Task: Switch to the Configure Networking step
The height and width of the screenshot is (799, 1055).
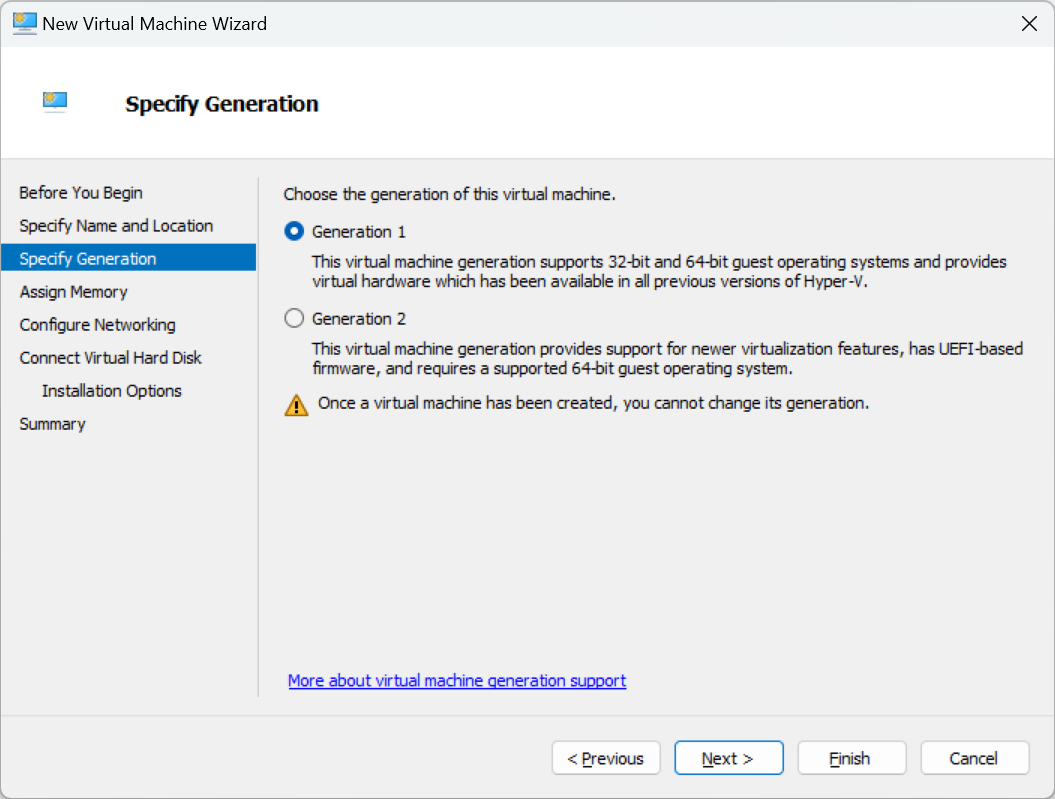Action: pos(97,325)
